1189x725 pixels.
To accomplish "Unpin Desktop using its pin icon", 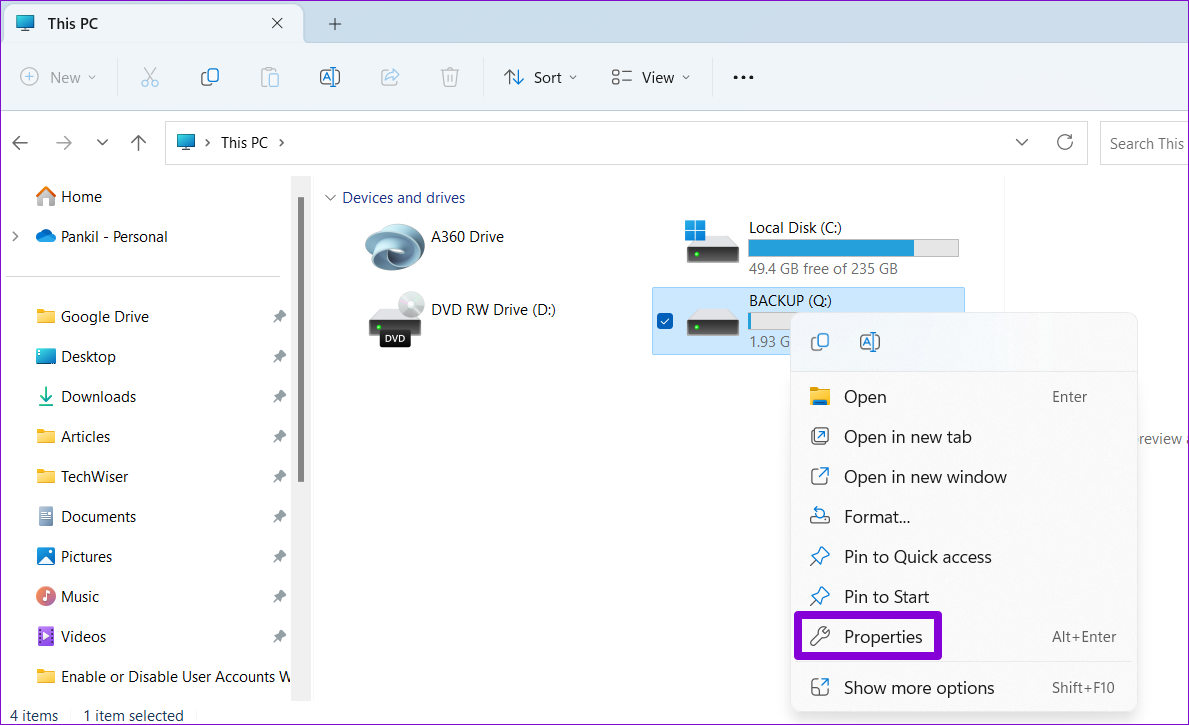I will tap(280, 356).
